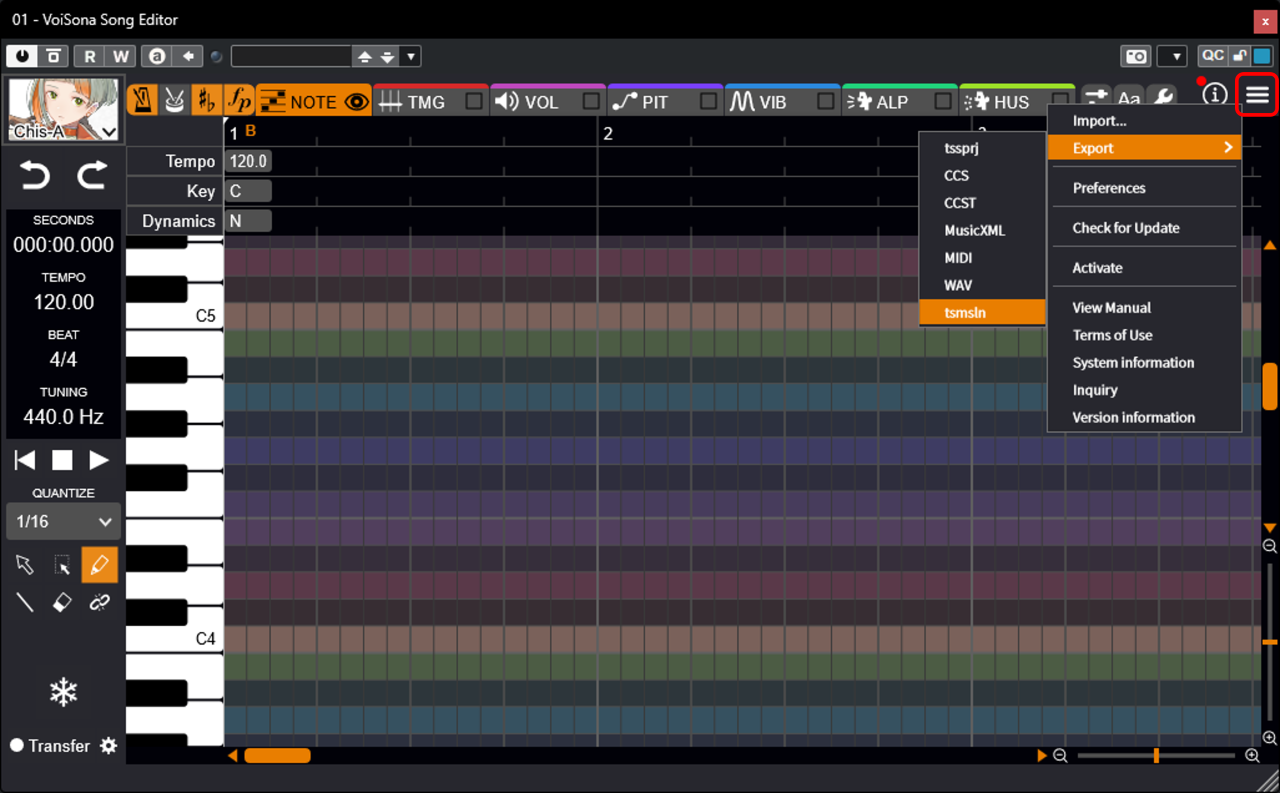
Task: Activate the range selection tool
Action: point(62,565)
